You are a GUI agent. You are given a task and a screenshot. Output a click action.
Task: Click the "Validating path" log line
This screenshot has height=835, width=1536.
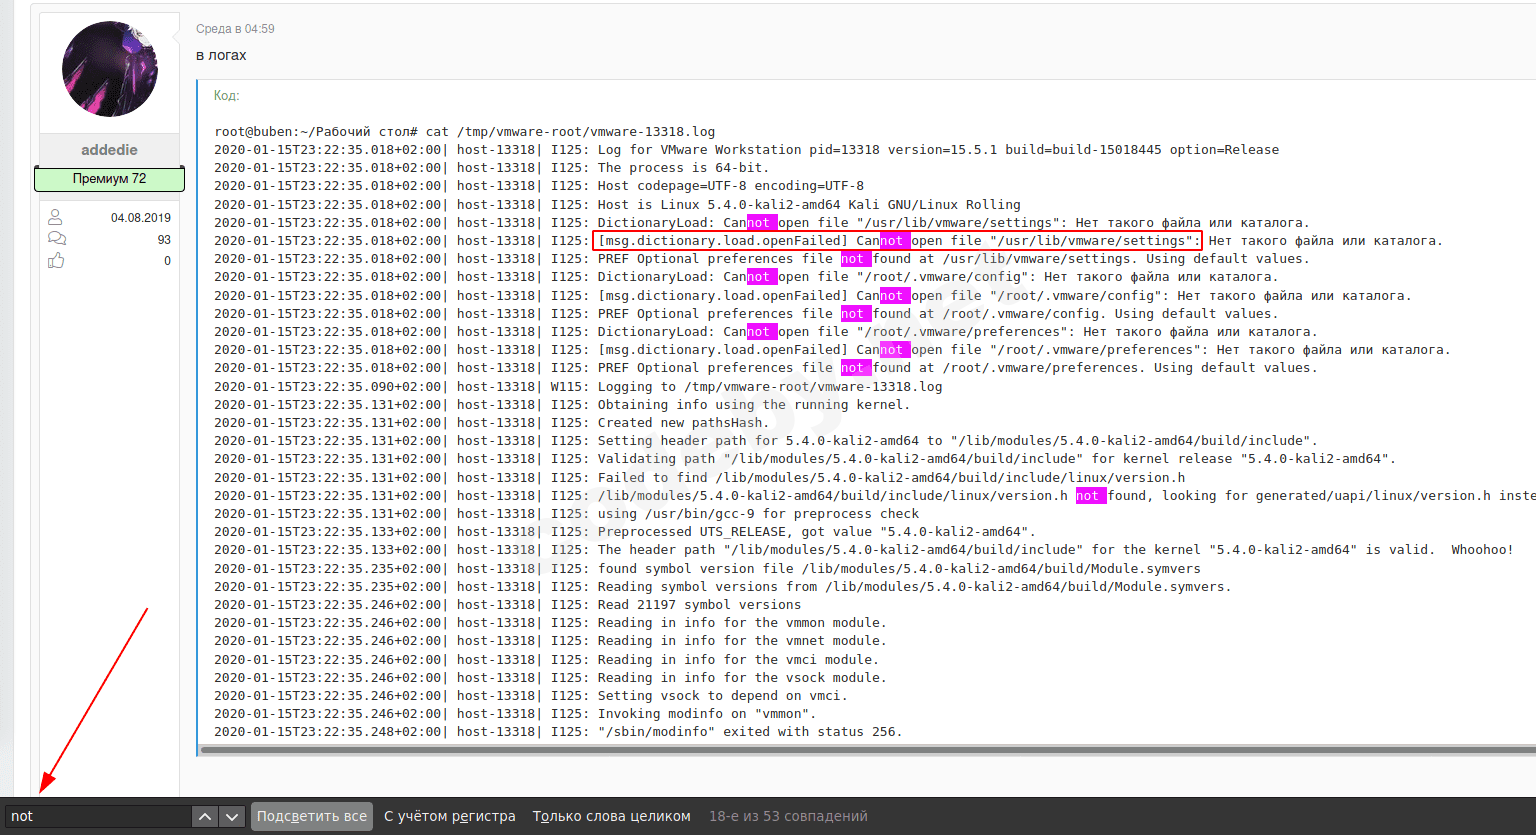tap(805, 459)
